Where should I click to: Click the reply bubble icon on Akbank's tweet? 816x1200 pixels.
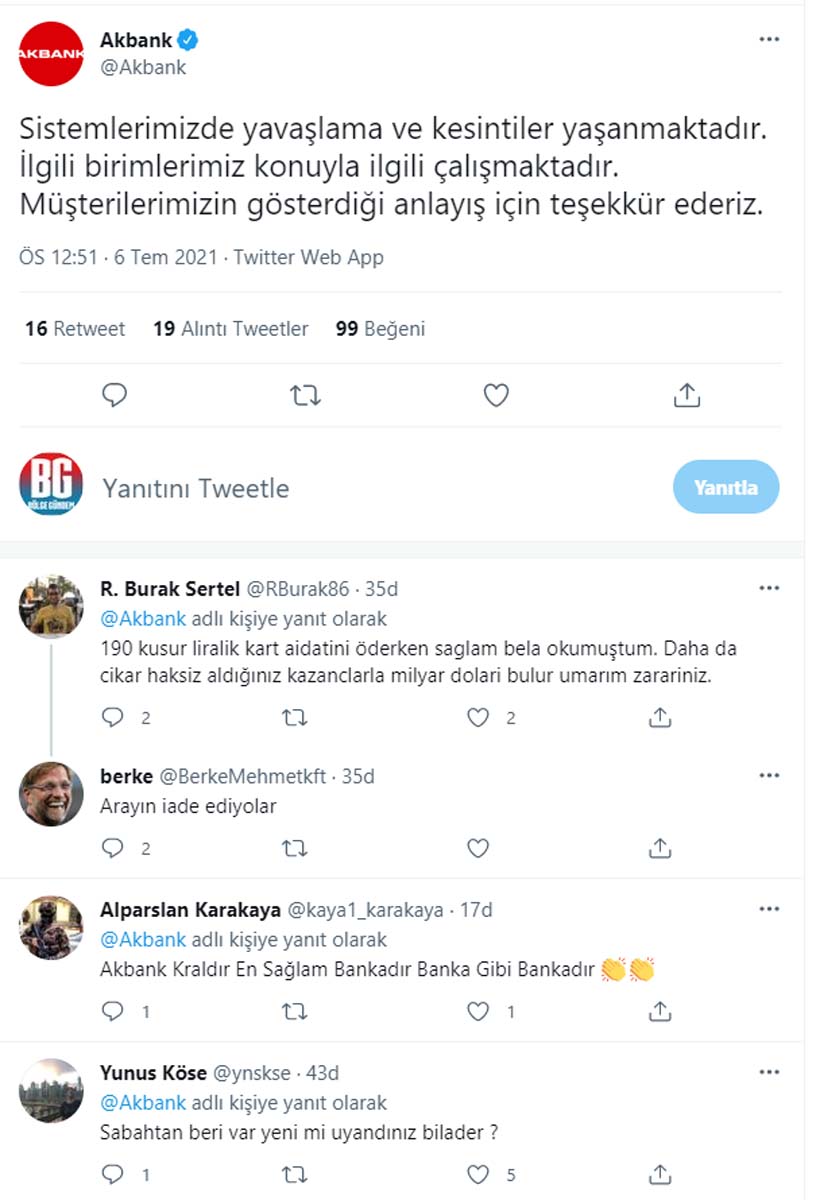(114, 395)
